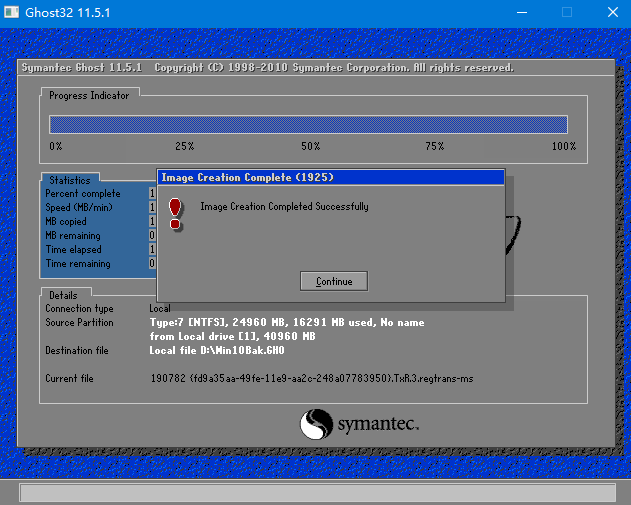This screenshot has height=505, width=631.
Task: Click the empty status bar at bottom
Action: point(315,492)
